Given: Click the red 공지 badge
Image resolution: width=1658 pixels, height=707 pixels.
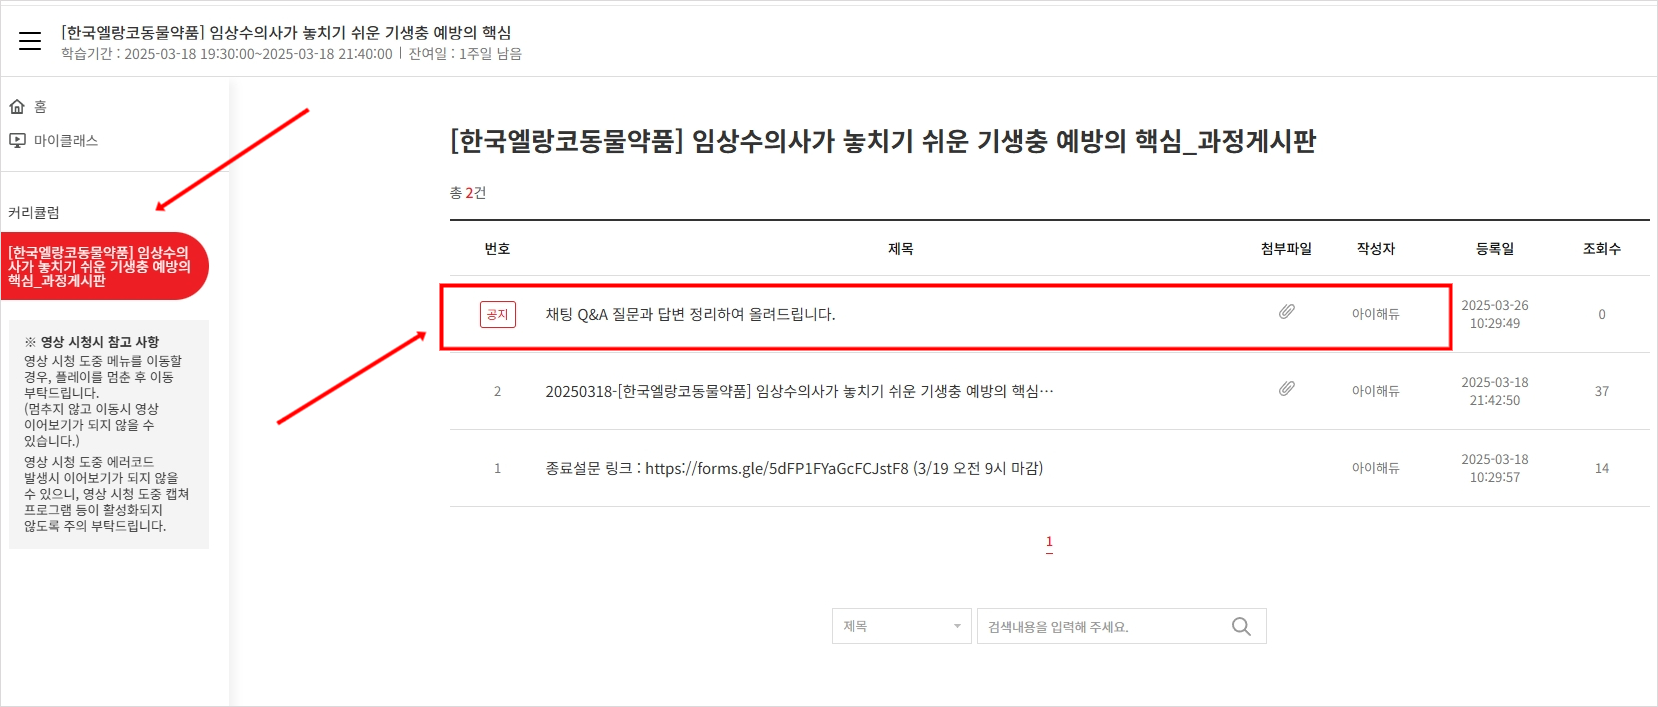Looking at the screenshot, I should coord(497,314).
